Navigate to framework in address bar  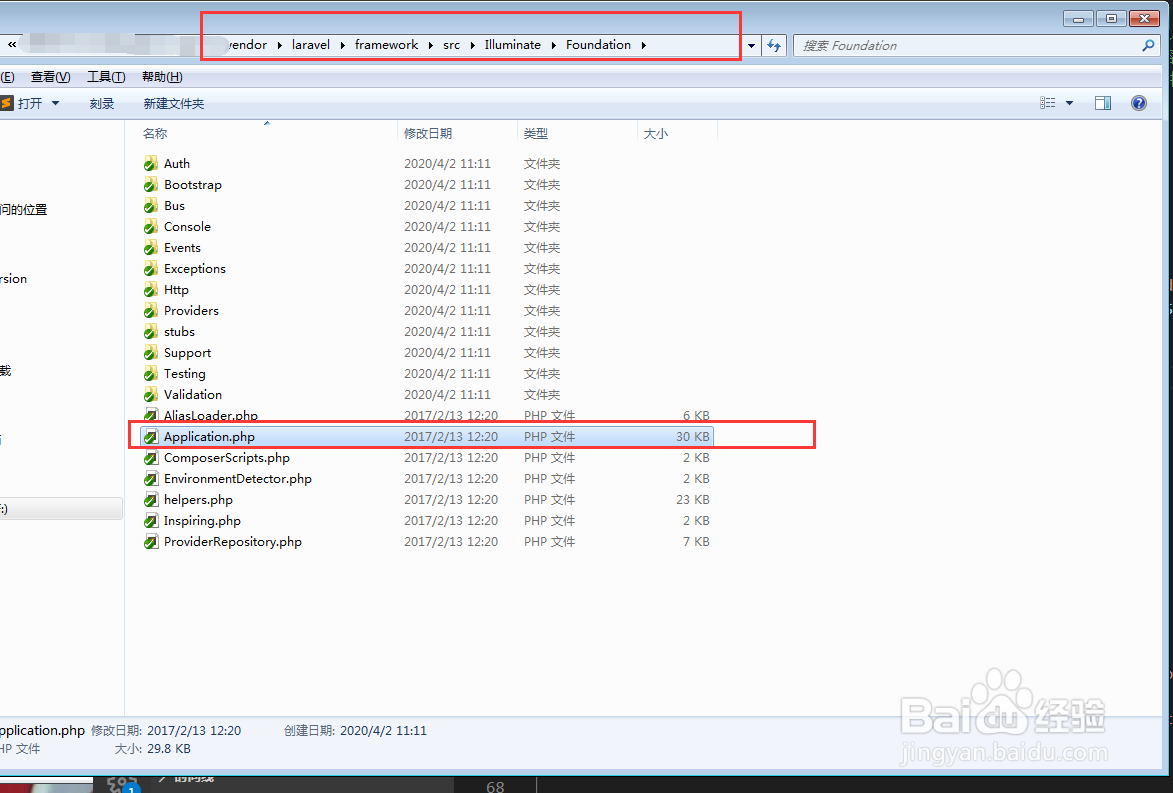click(387, 45)
